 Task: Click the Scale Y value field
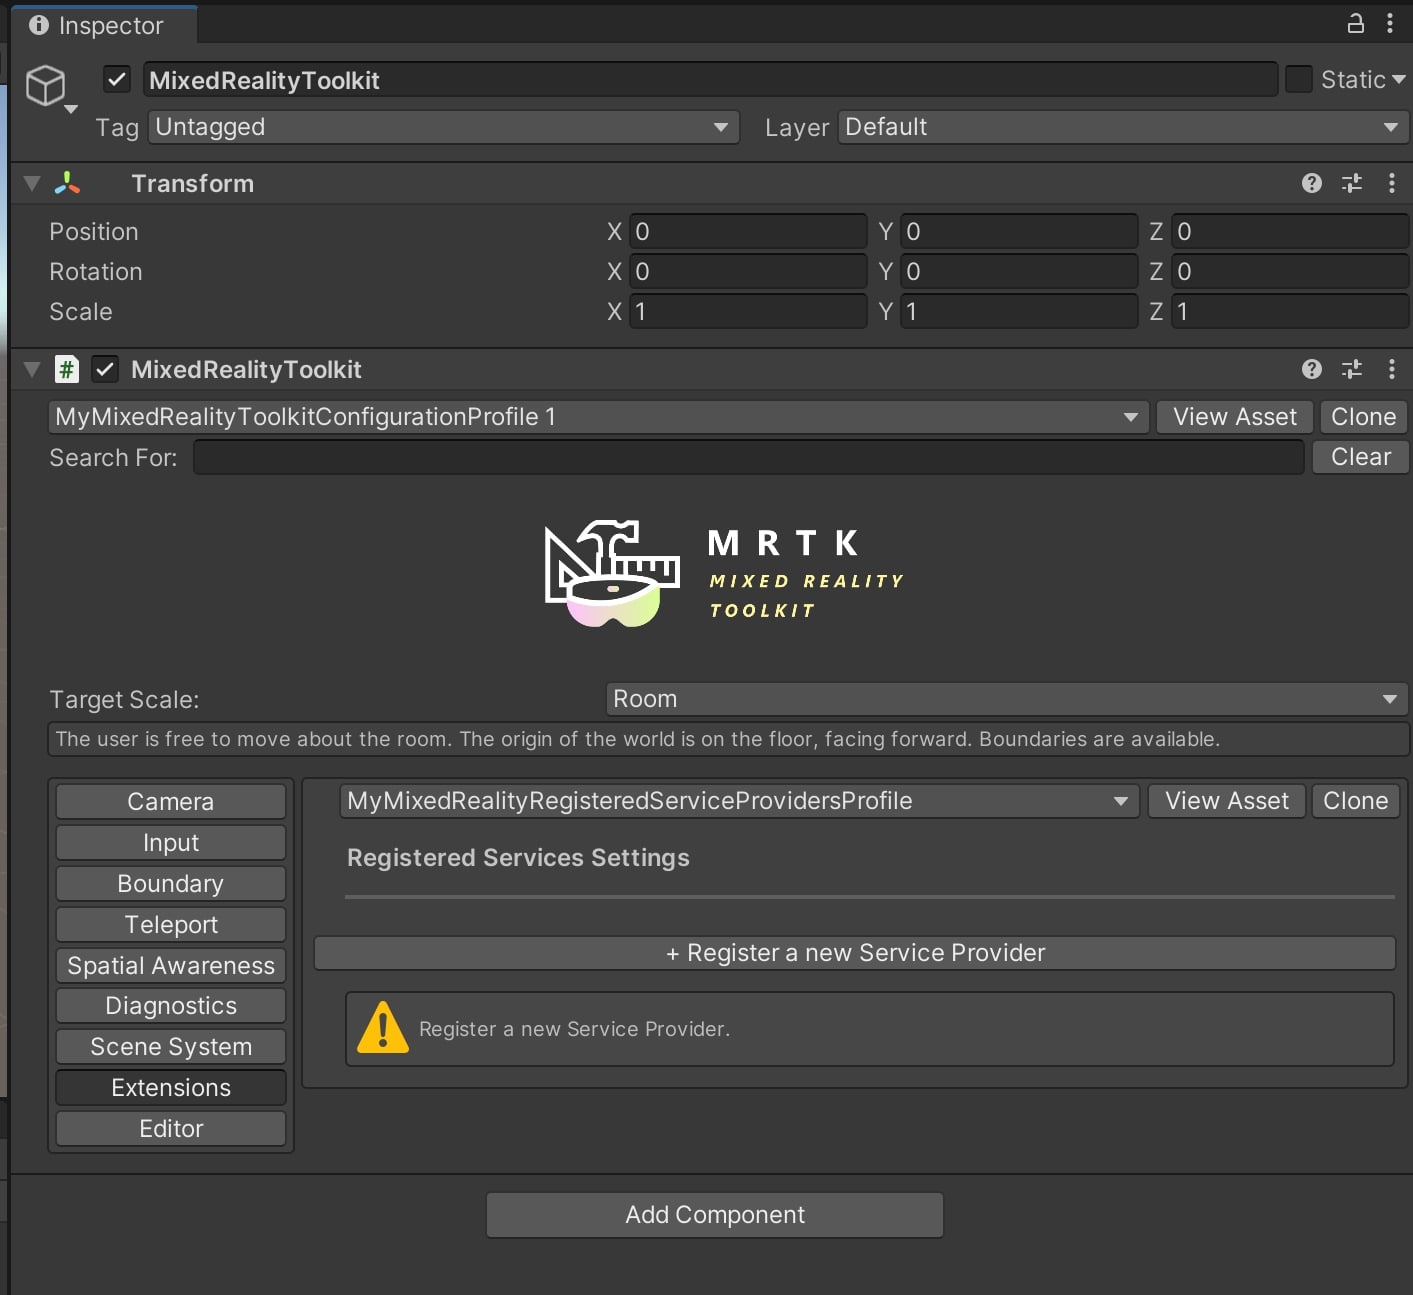point(1019,312)
